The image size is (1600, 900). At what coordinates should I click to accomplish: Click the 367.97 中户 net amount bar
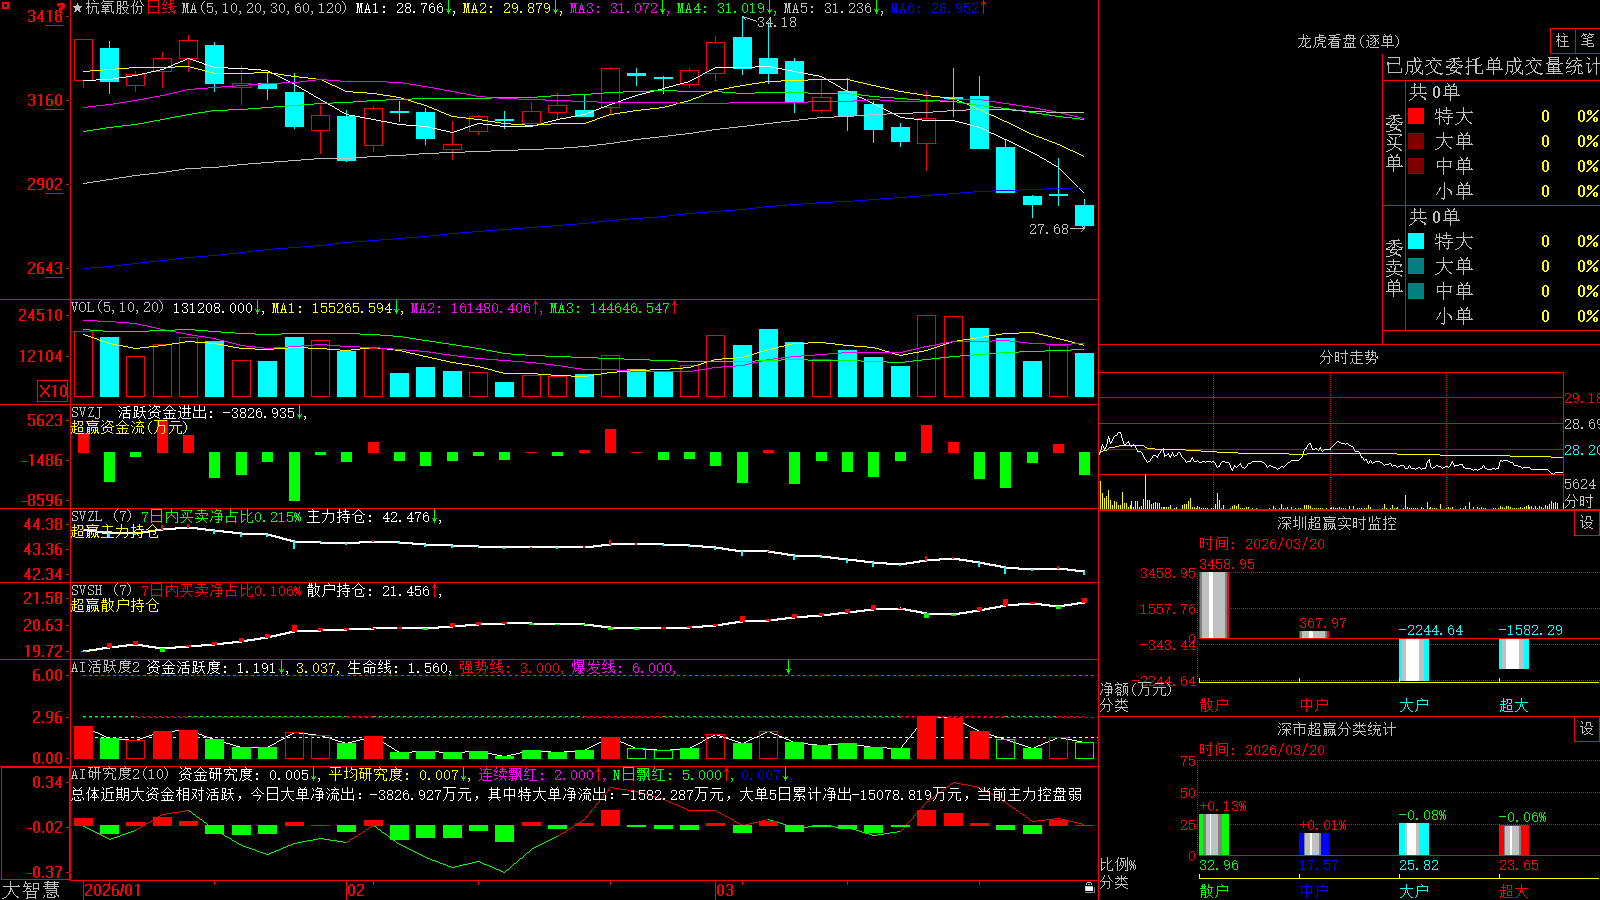1313,635
